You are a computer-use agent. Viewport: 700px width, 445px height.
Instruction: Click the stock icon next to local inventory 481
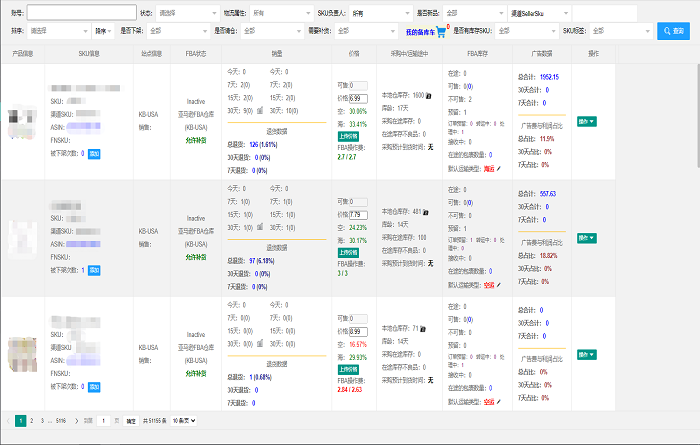pos(425,212)
